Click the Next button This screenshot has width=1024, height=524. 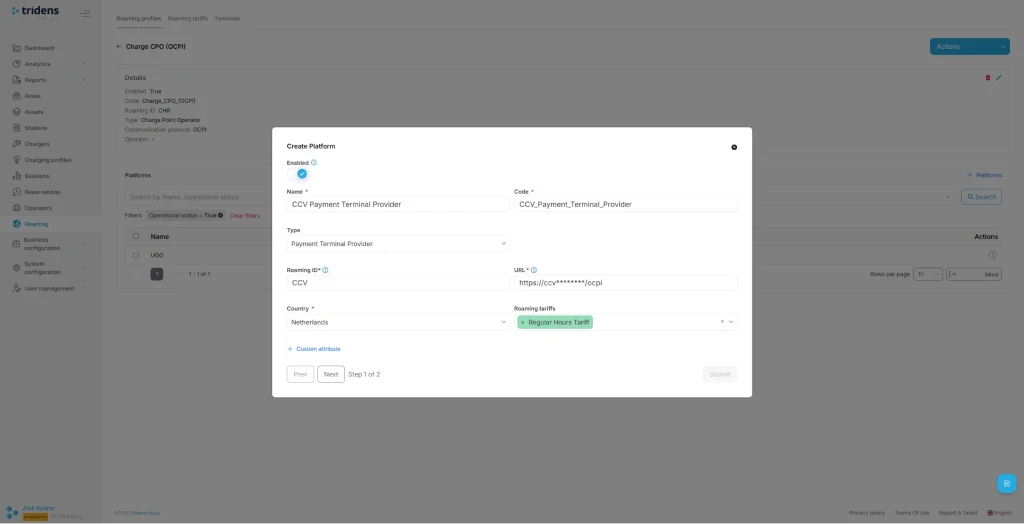tap(331, 374)
